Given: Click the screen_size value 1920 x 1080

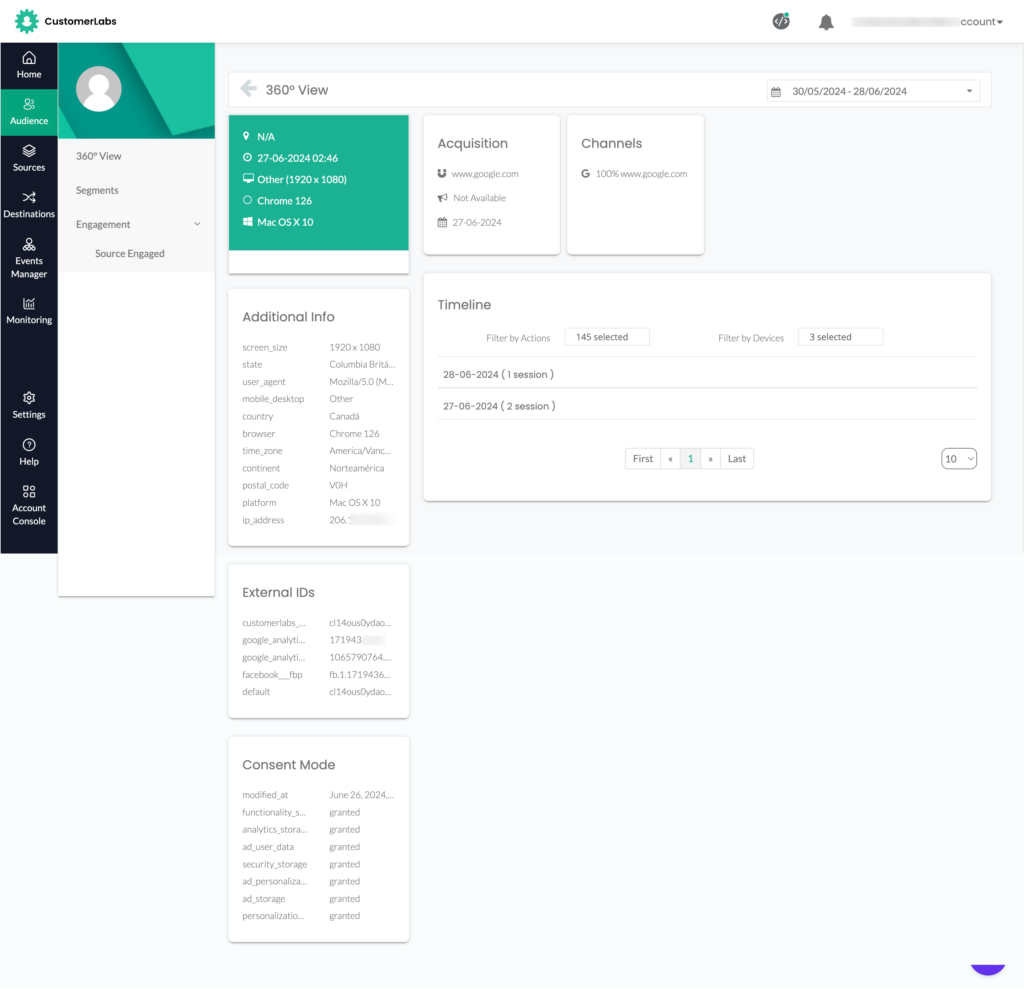Looking at the screenshot, I should (x=355, y=347).
